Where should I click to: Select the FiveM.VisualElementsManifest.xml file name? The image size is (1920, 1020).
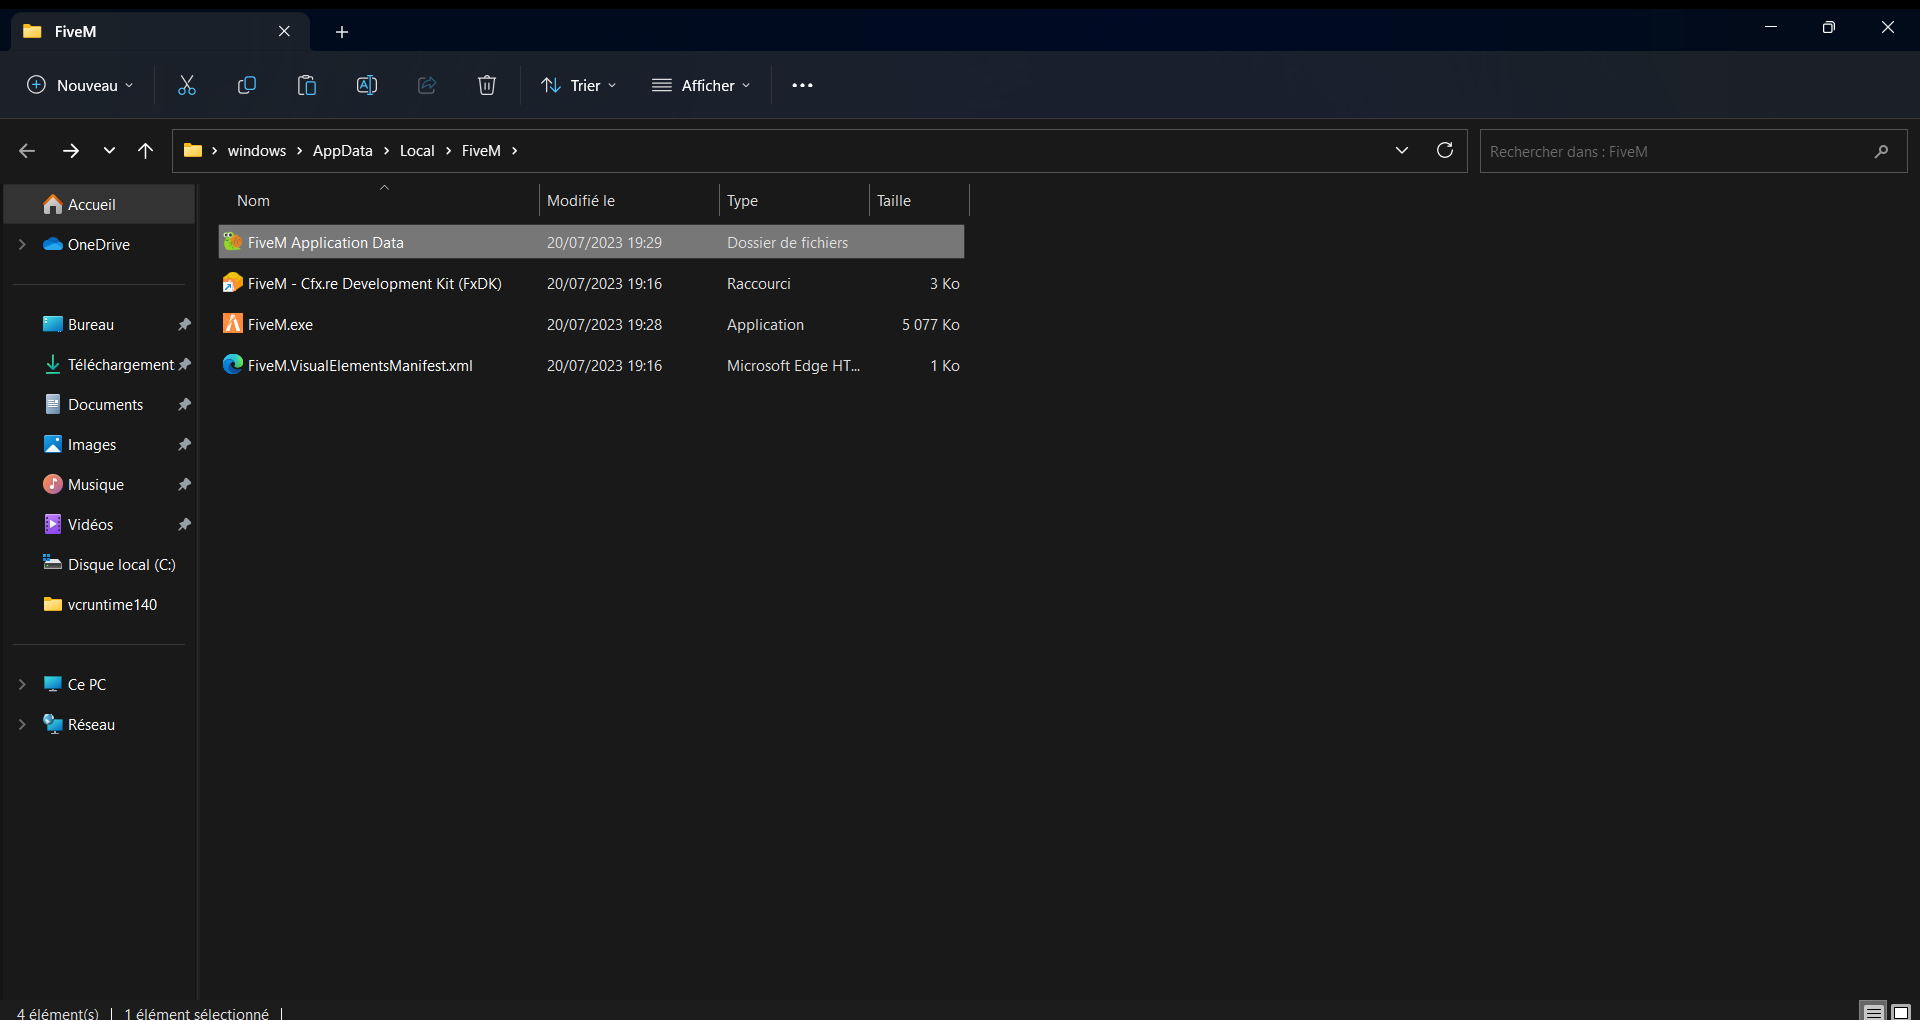click(x=360, y=366)
